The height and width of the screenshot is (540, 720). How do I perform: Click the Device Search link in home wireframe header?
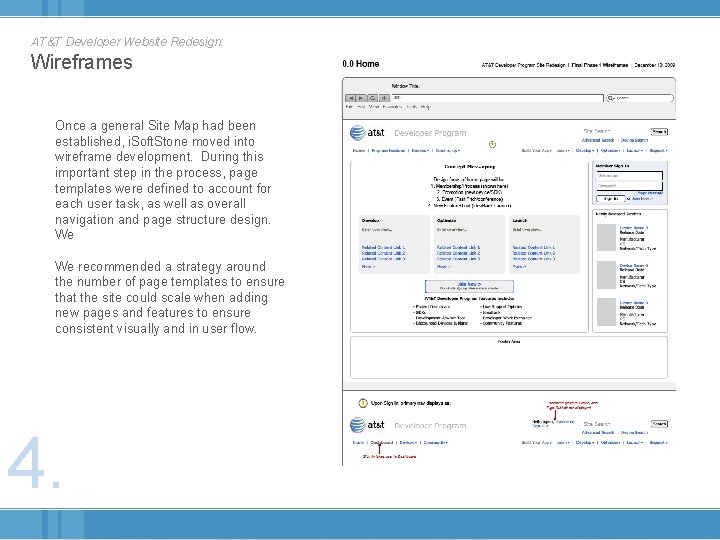[x=634, y=140]
